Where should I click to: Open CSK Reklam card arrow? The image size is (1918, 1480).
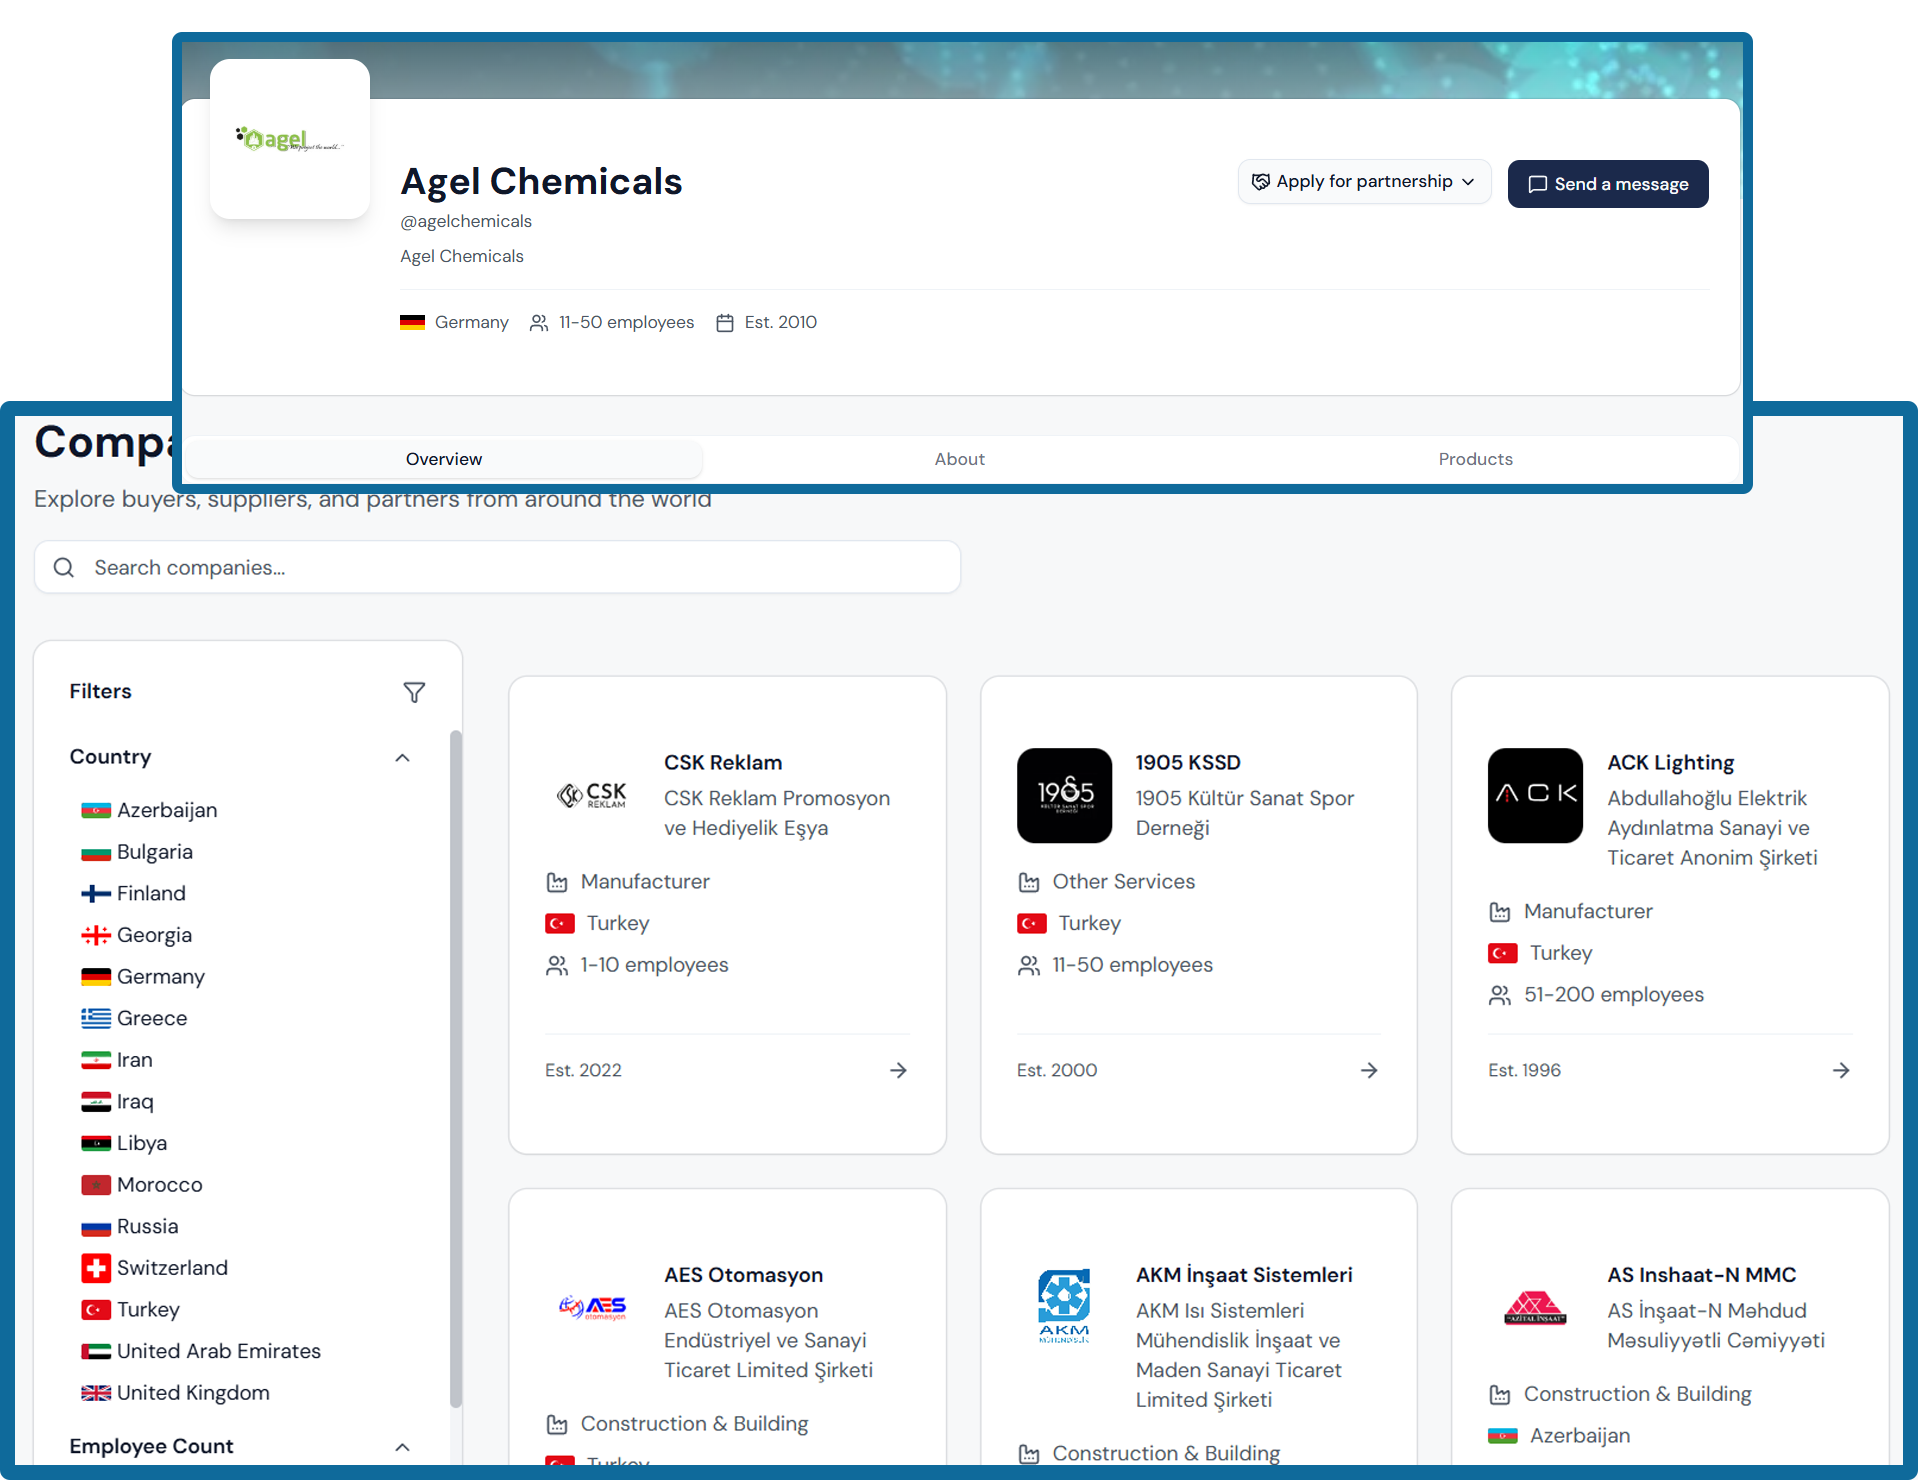[x=898, y=1071]
